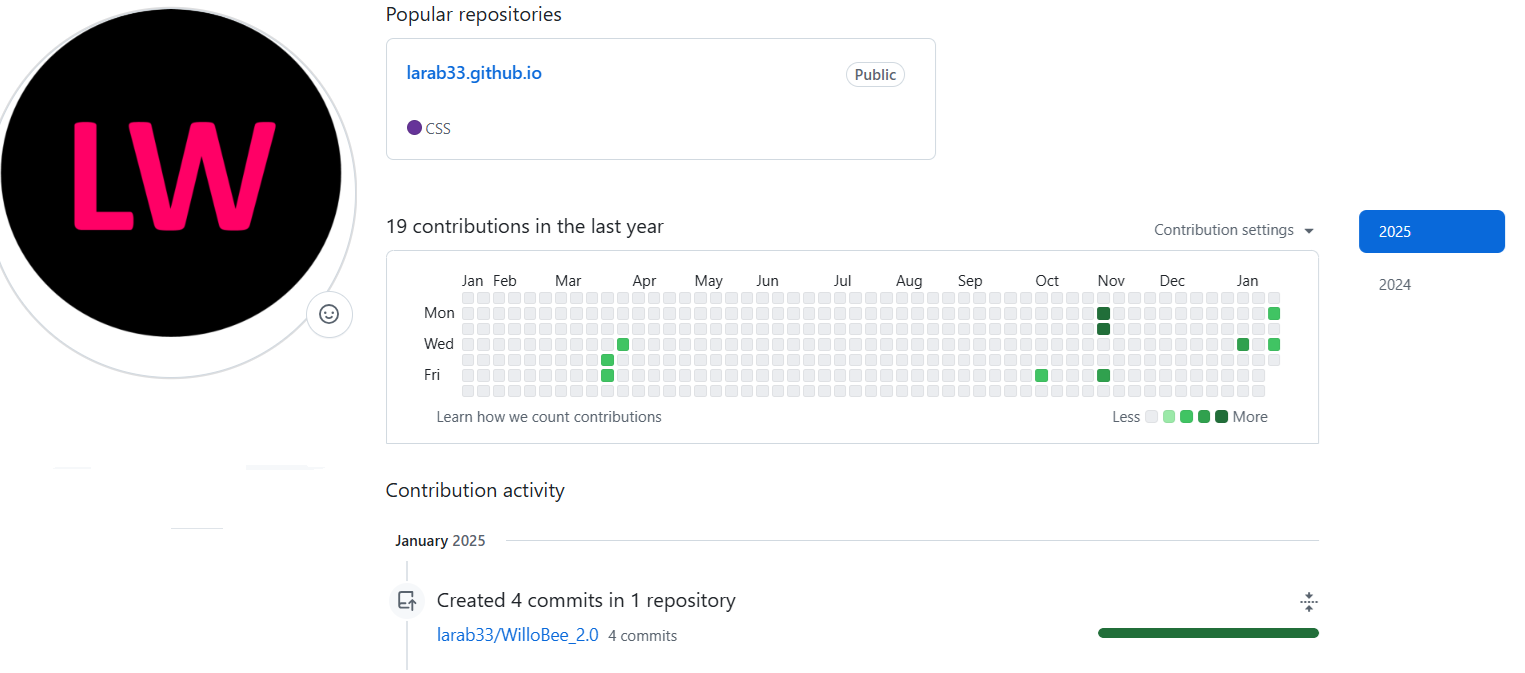Image resolution: width=1525 pixels, height=673 pixels.
Task: Select dark green Monday cell in November
Action: click(1103, 314)
